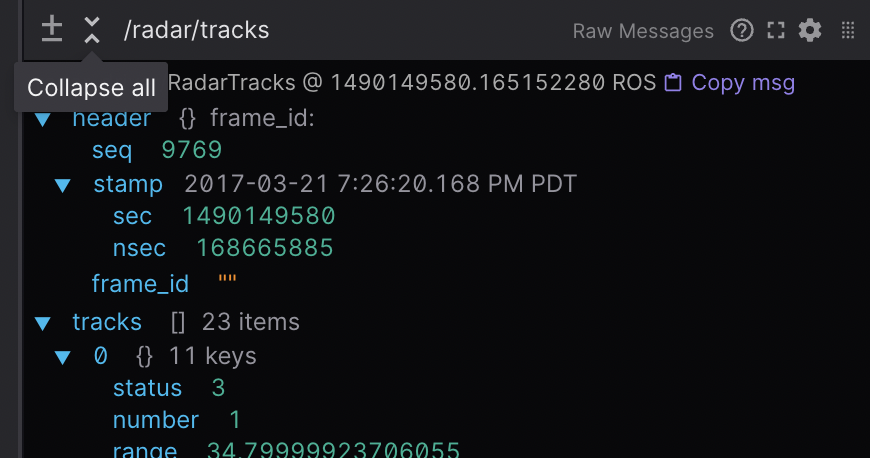Open the panel help question-mark icon
870x458 pixels.
[742, 31]
